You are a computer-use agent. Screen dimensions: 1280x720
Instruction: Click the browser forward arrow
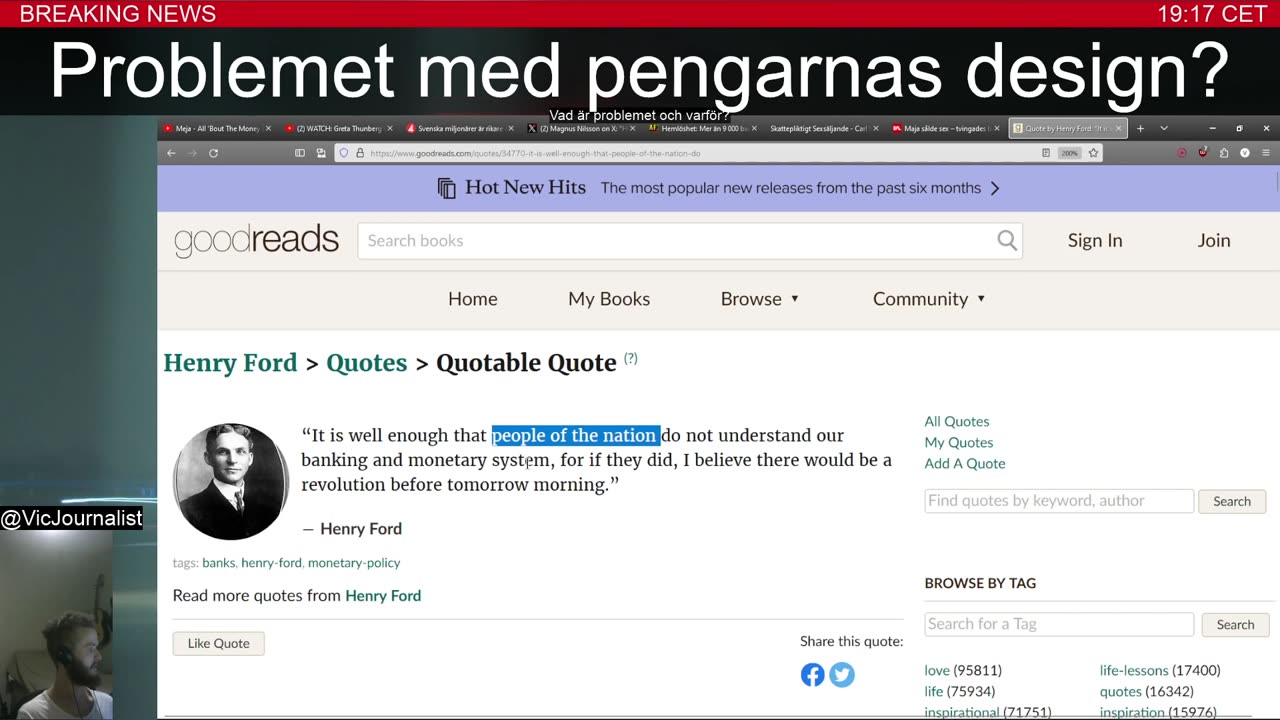coord(192,153)
